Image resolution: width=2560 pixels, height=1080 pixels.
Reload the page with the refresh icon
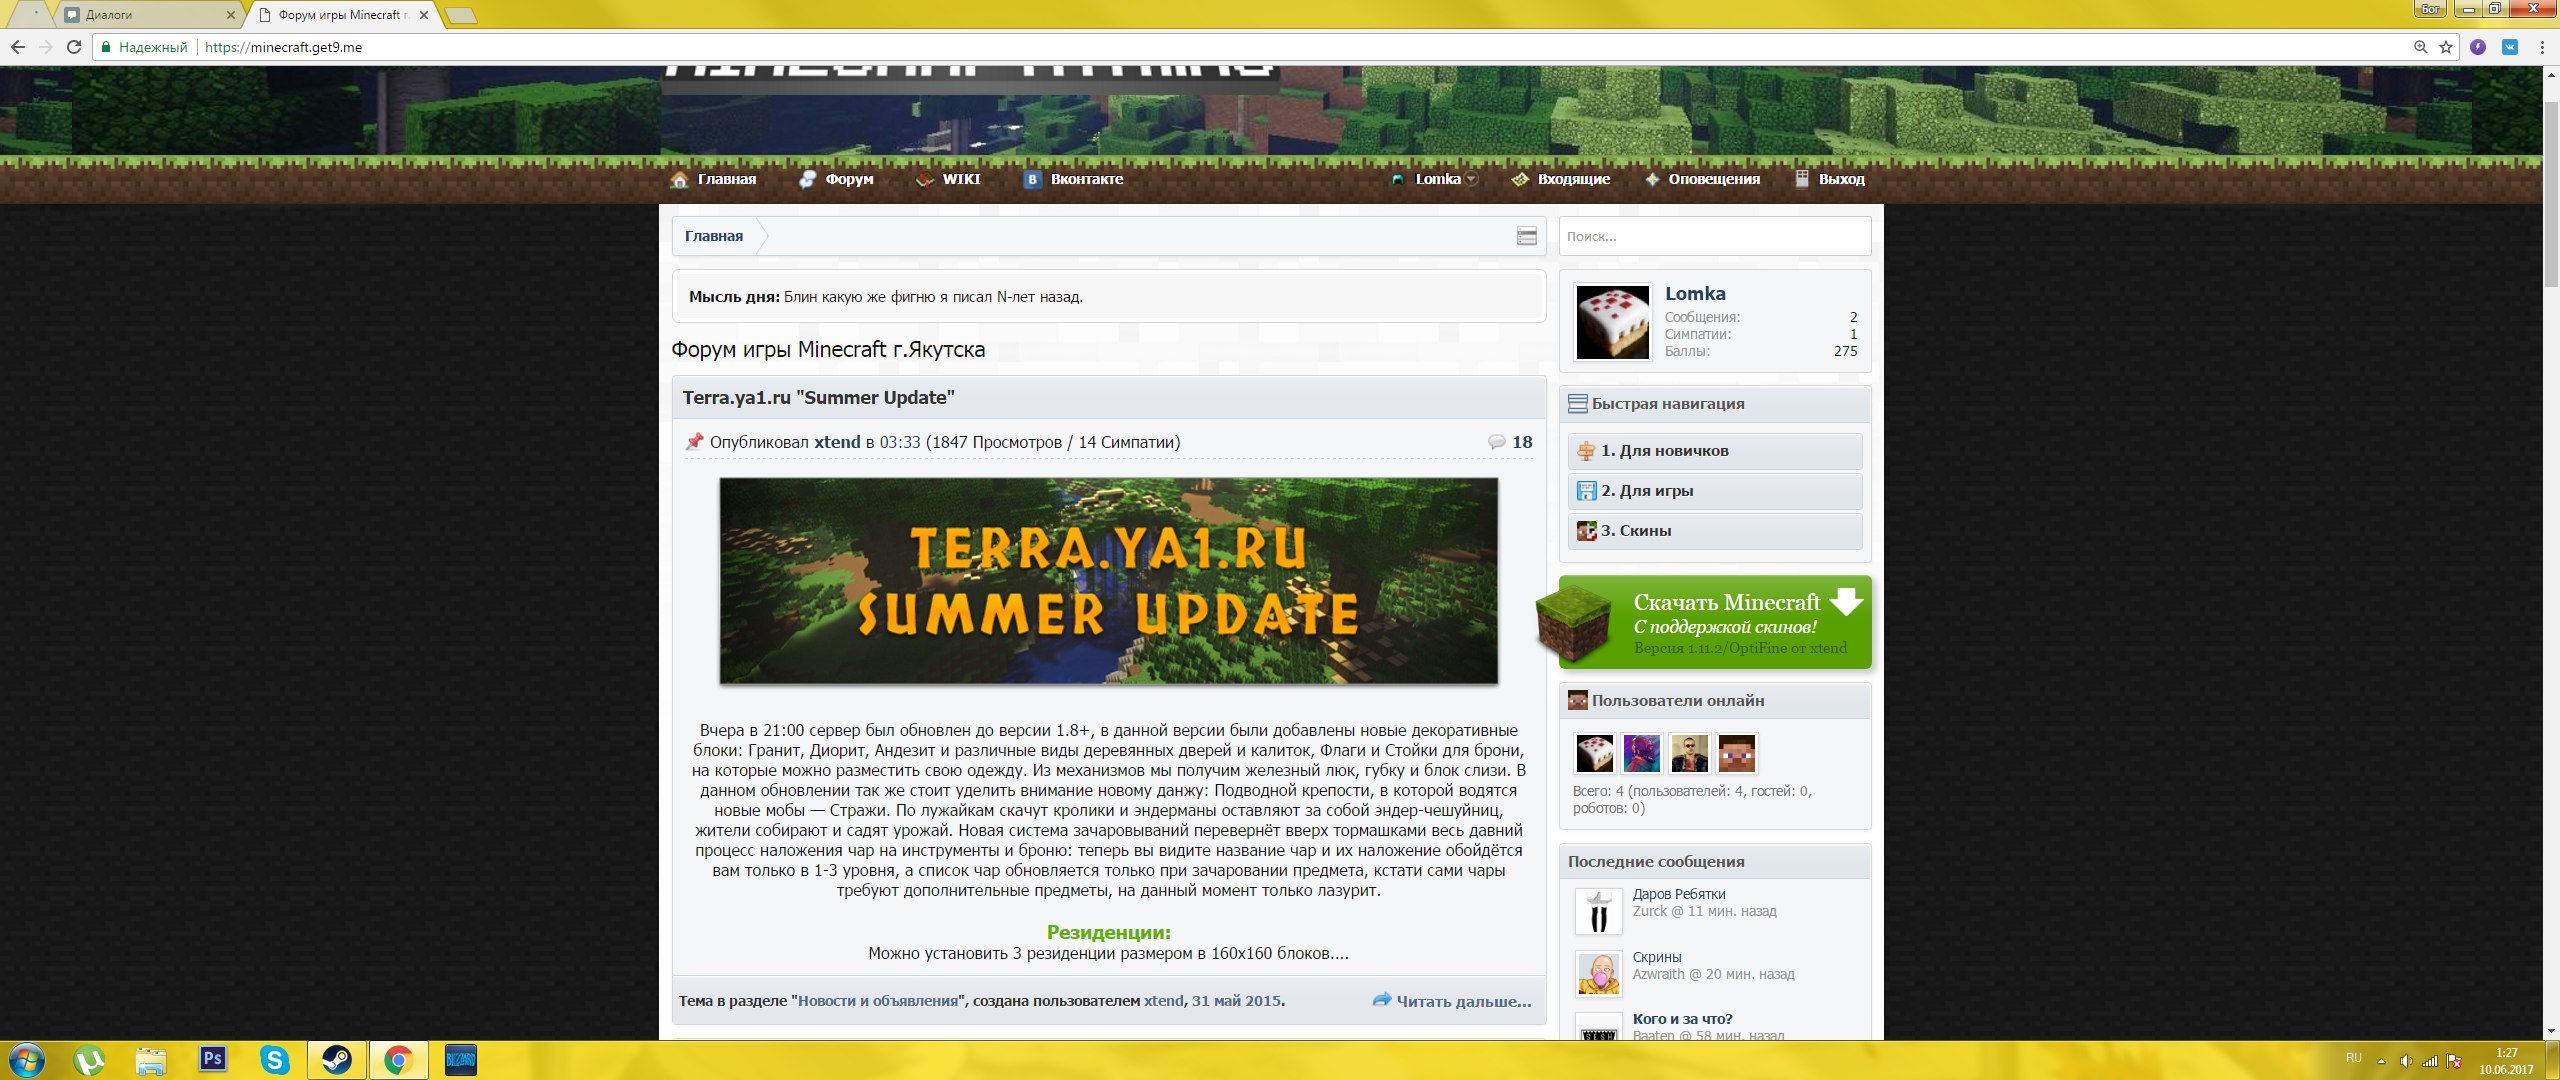(73, 47)
